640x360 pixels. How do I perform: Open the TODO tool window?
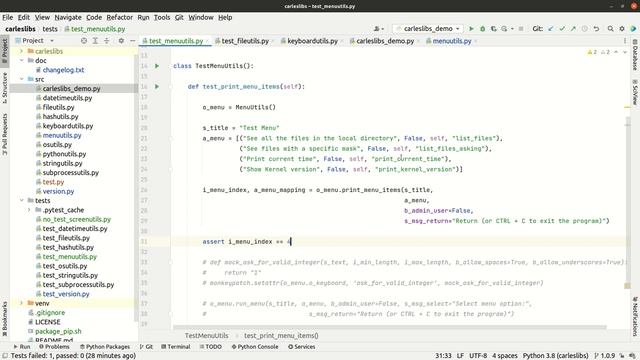(x=211, y=347)
